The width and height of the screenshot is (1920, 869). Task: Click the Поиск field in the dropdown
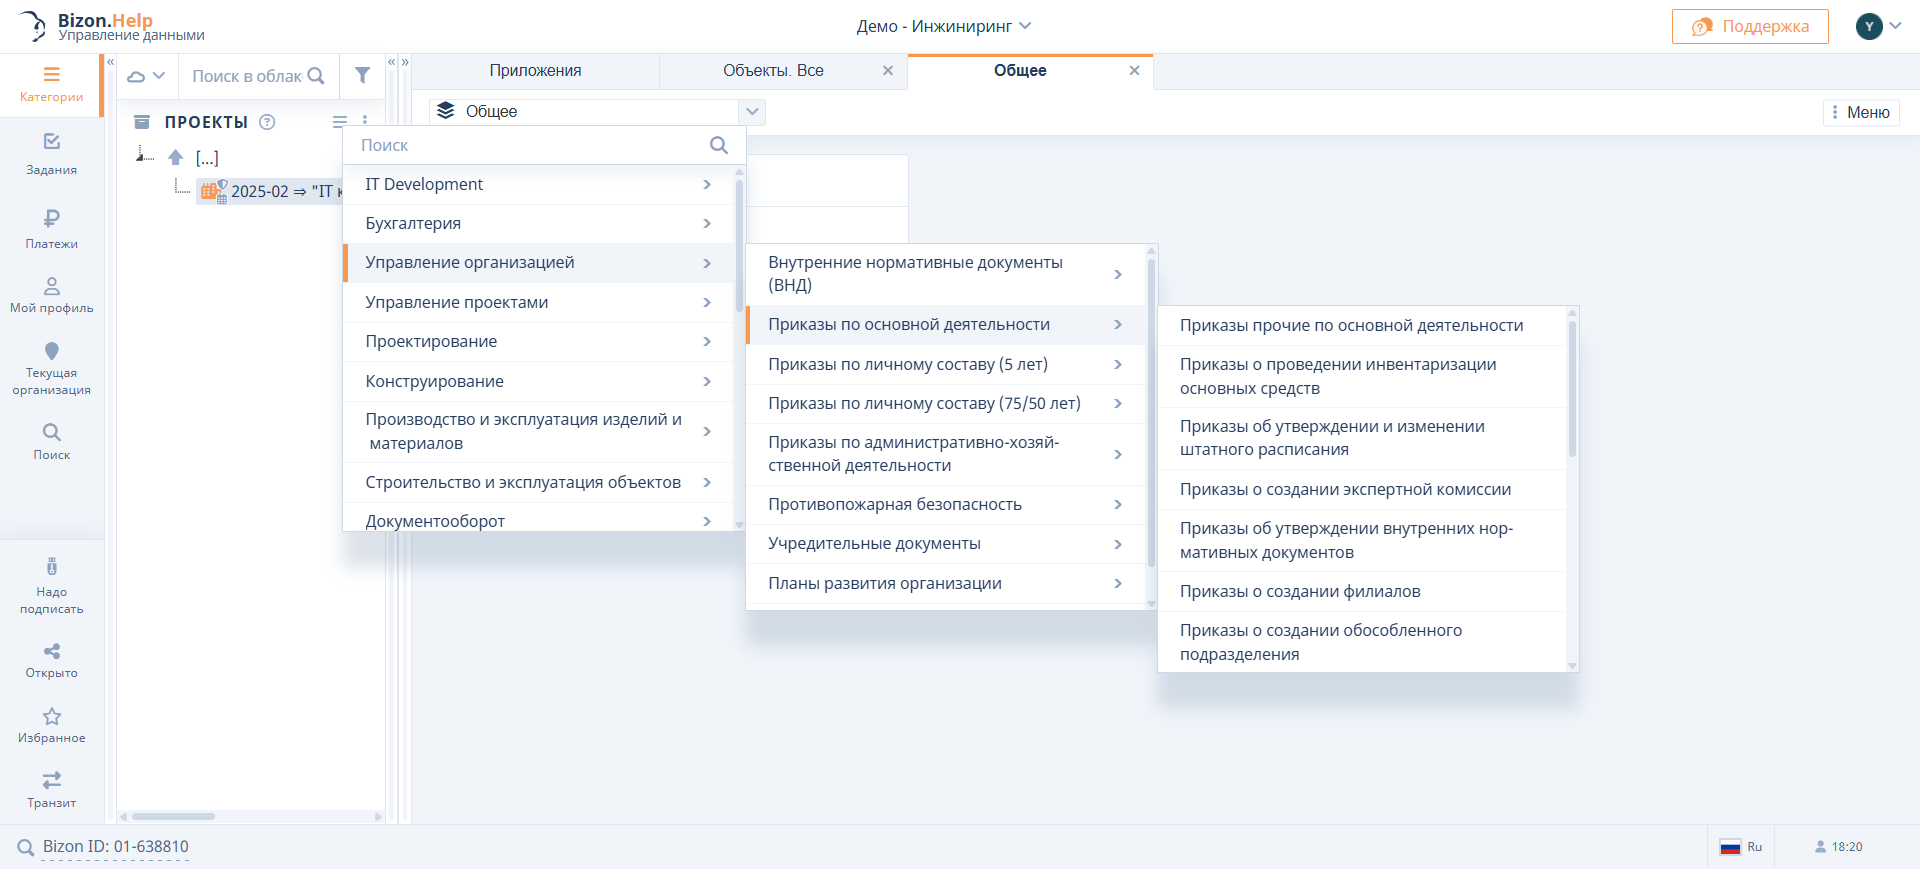pyautogui.click(x=530, y=146)
